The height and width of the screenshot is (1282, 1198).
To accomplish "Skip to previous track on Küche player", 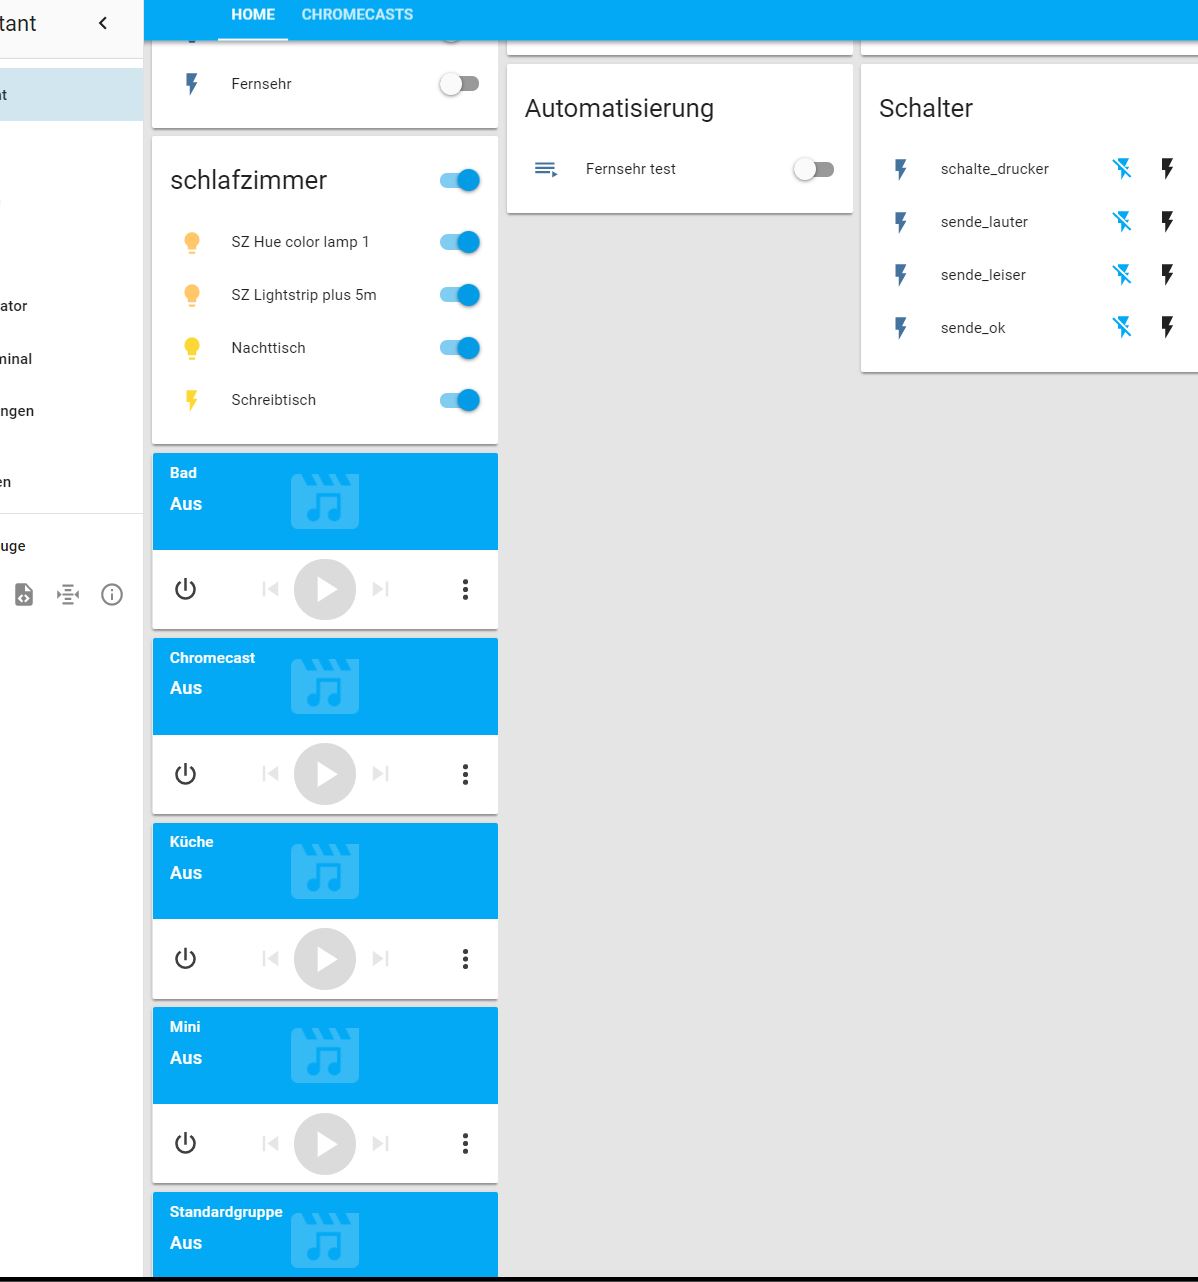I will (270, 959).
